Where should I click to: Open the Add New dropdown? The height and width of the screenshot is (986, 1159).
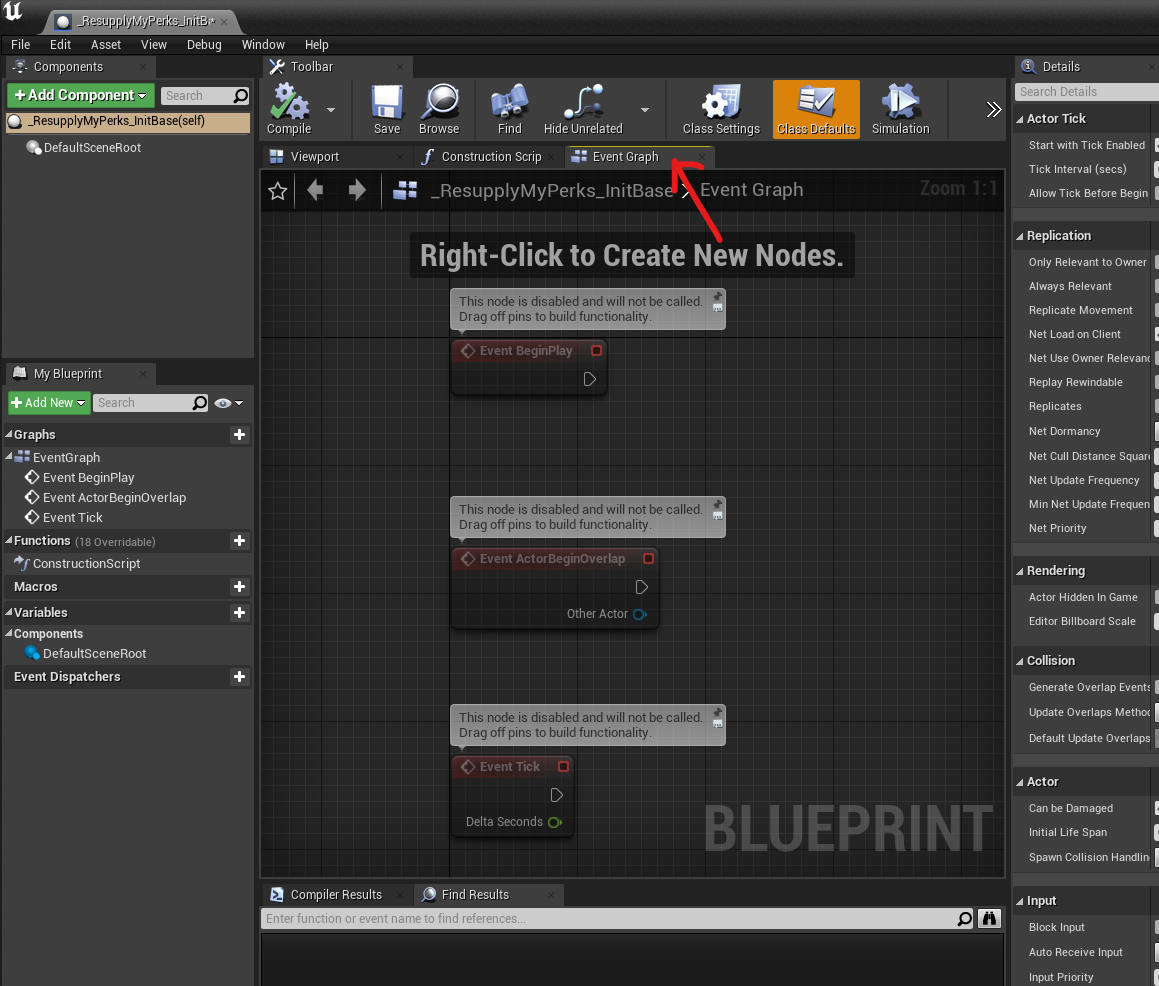point(50,403)
